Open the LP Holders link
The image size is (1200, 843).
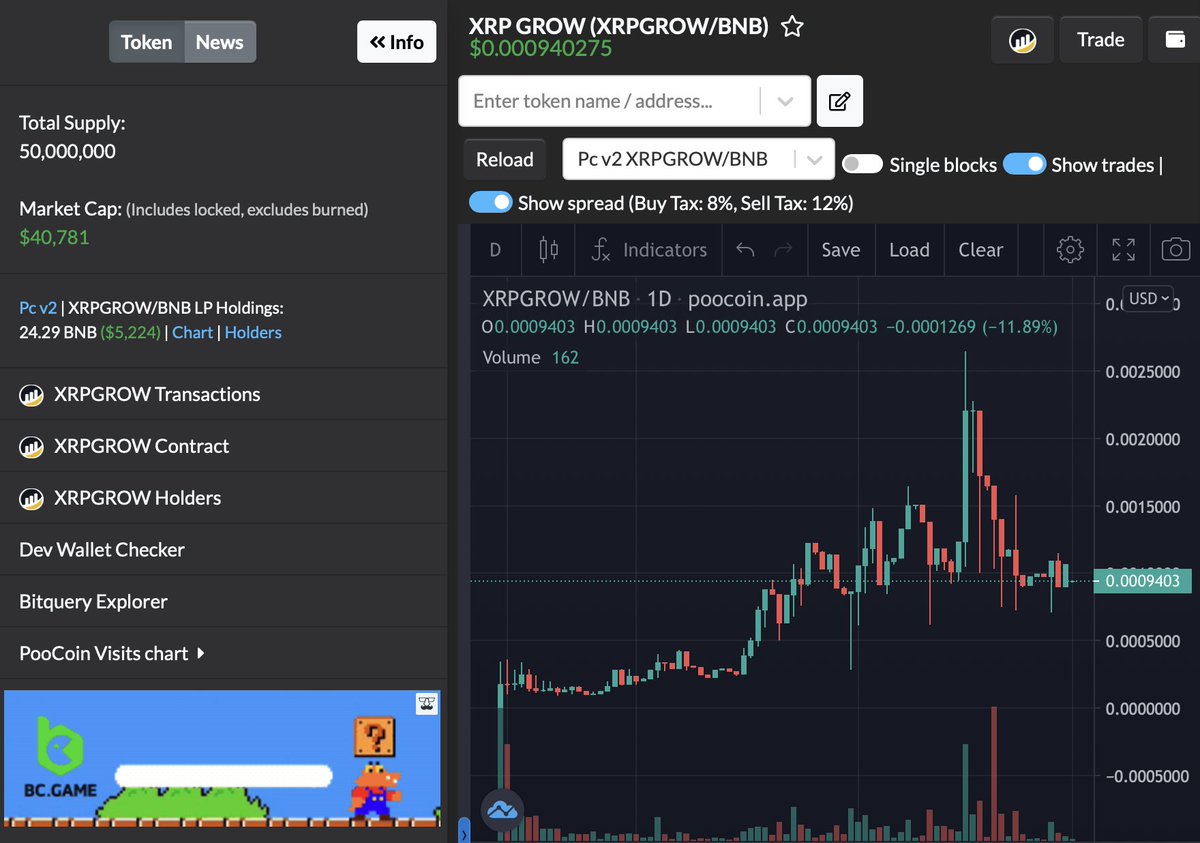click(253, 333)
